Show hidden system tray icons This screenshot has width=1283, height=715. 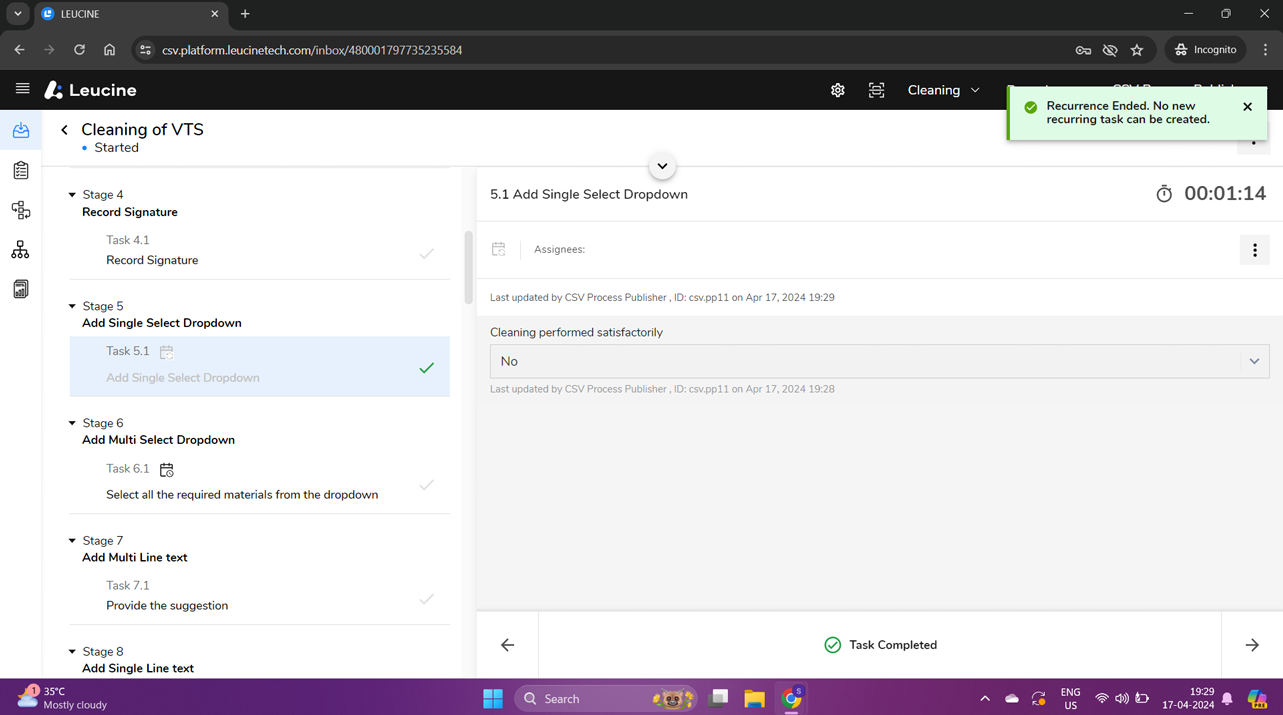point(984,698)
